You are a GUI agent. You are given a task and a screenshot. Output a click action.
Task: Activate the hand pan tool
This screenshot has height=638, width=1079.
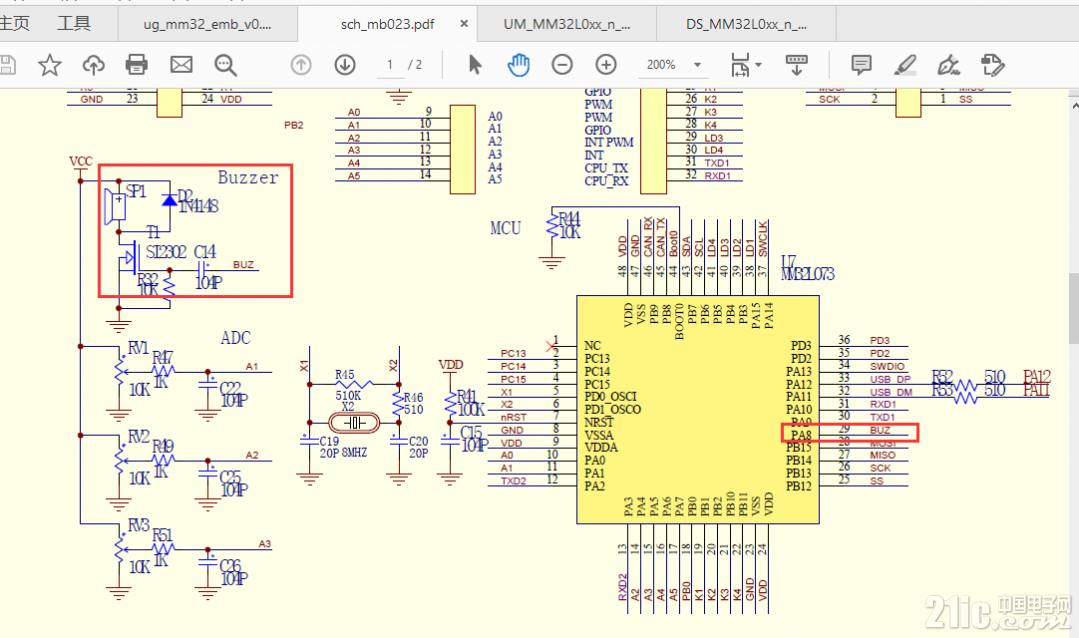(518, 65)
